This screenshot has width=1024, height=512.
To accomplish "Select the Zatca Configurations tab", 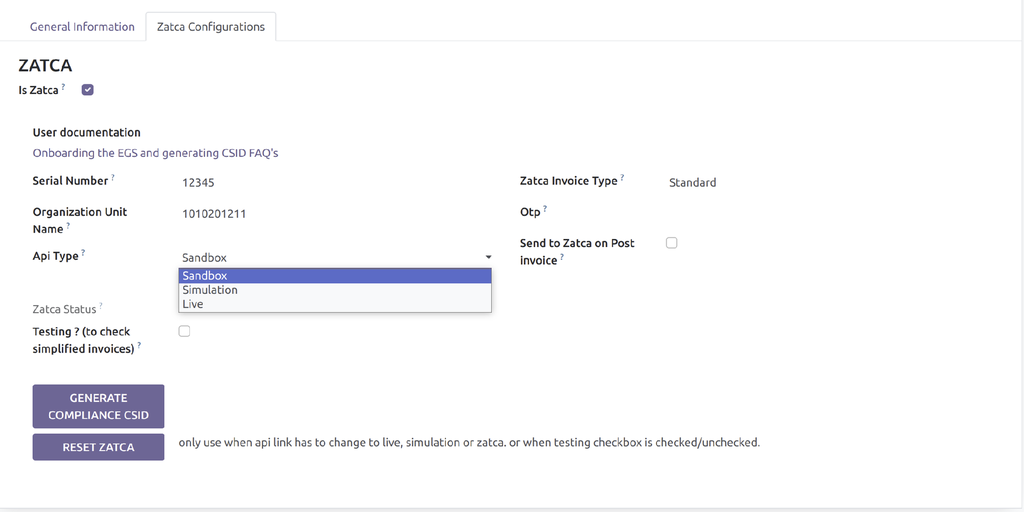I will (x=210, y=27).
